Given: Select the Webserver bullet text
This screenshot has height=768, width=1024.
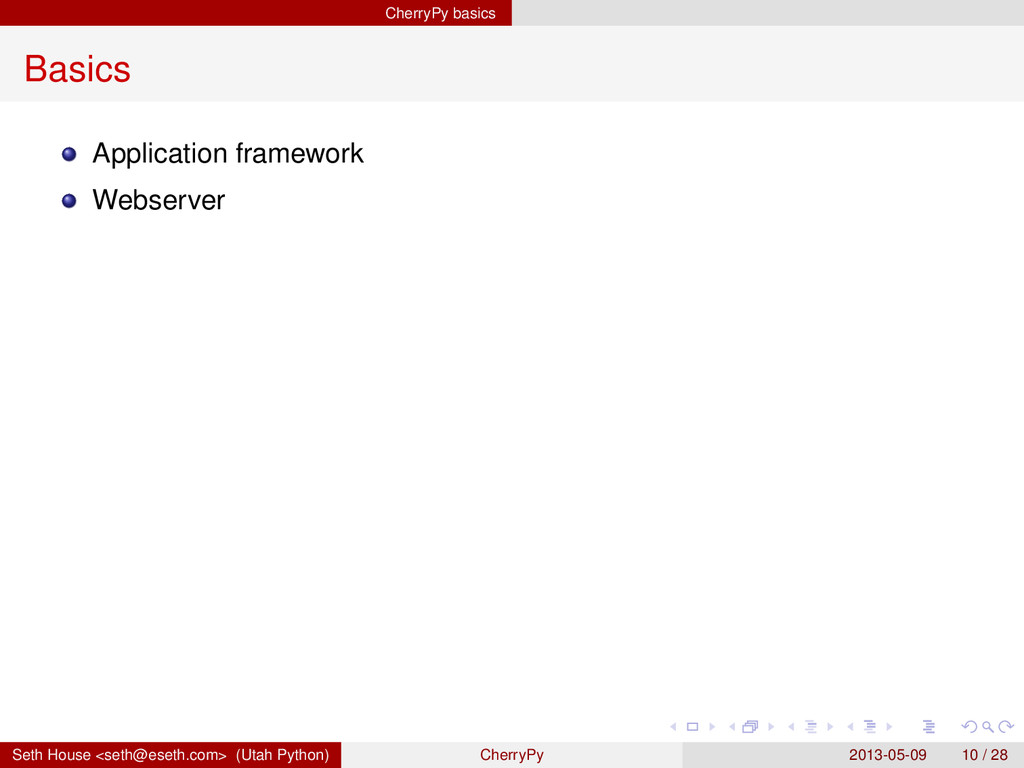Looking at the screenshot, I should click(159, 200).
